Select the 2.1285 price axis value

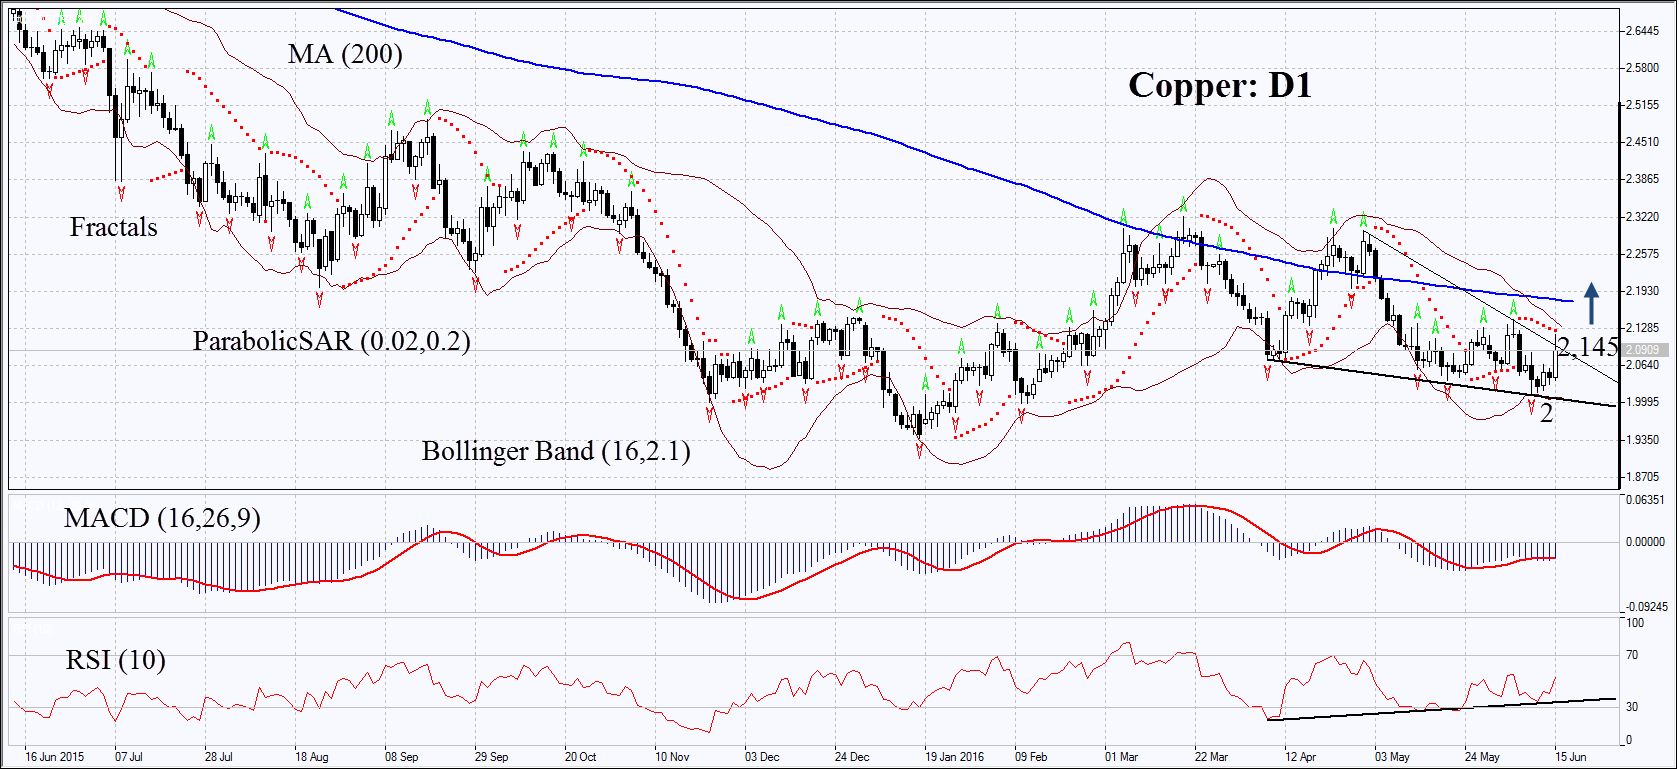[x=1642, y=328]
